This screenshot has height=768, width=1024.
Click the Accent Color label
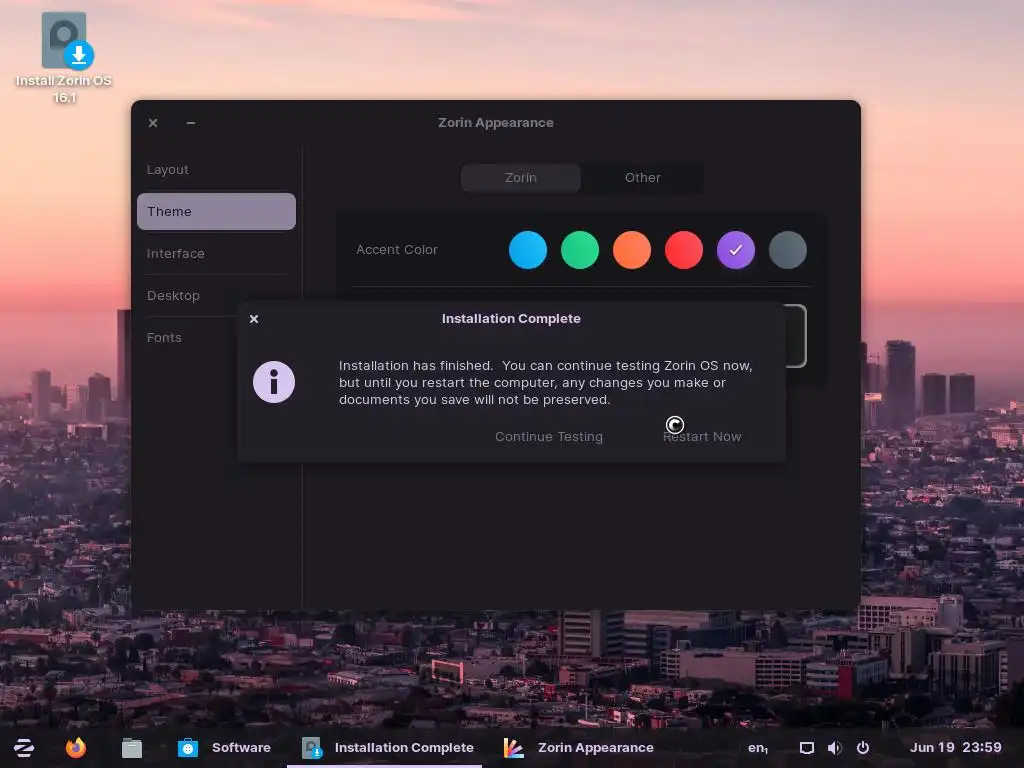click(396, 249)
